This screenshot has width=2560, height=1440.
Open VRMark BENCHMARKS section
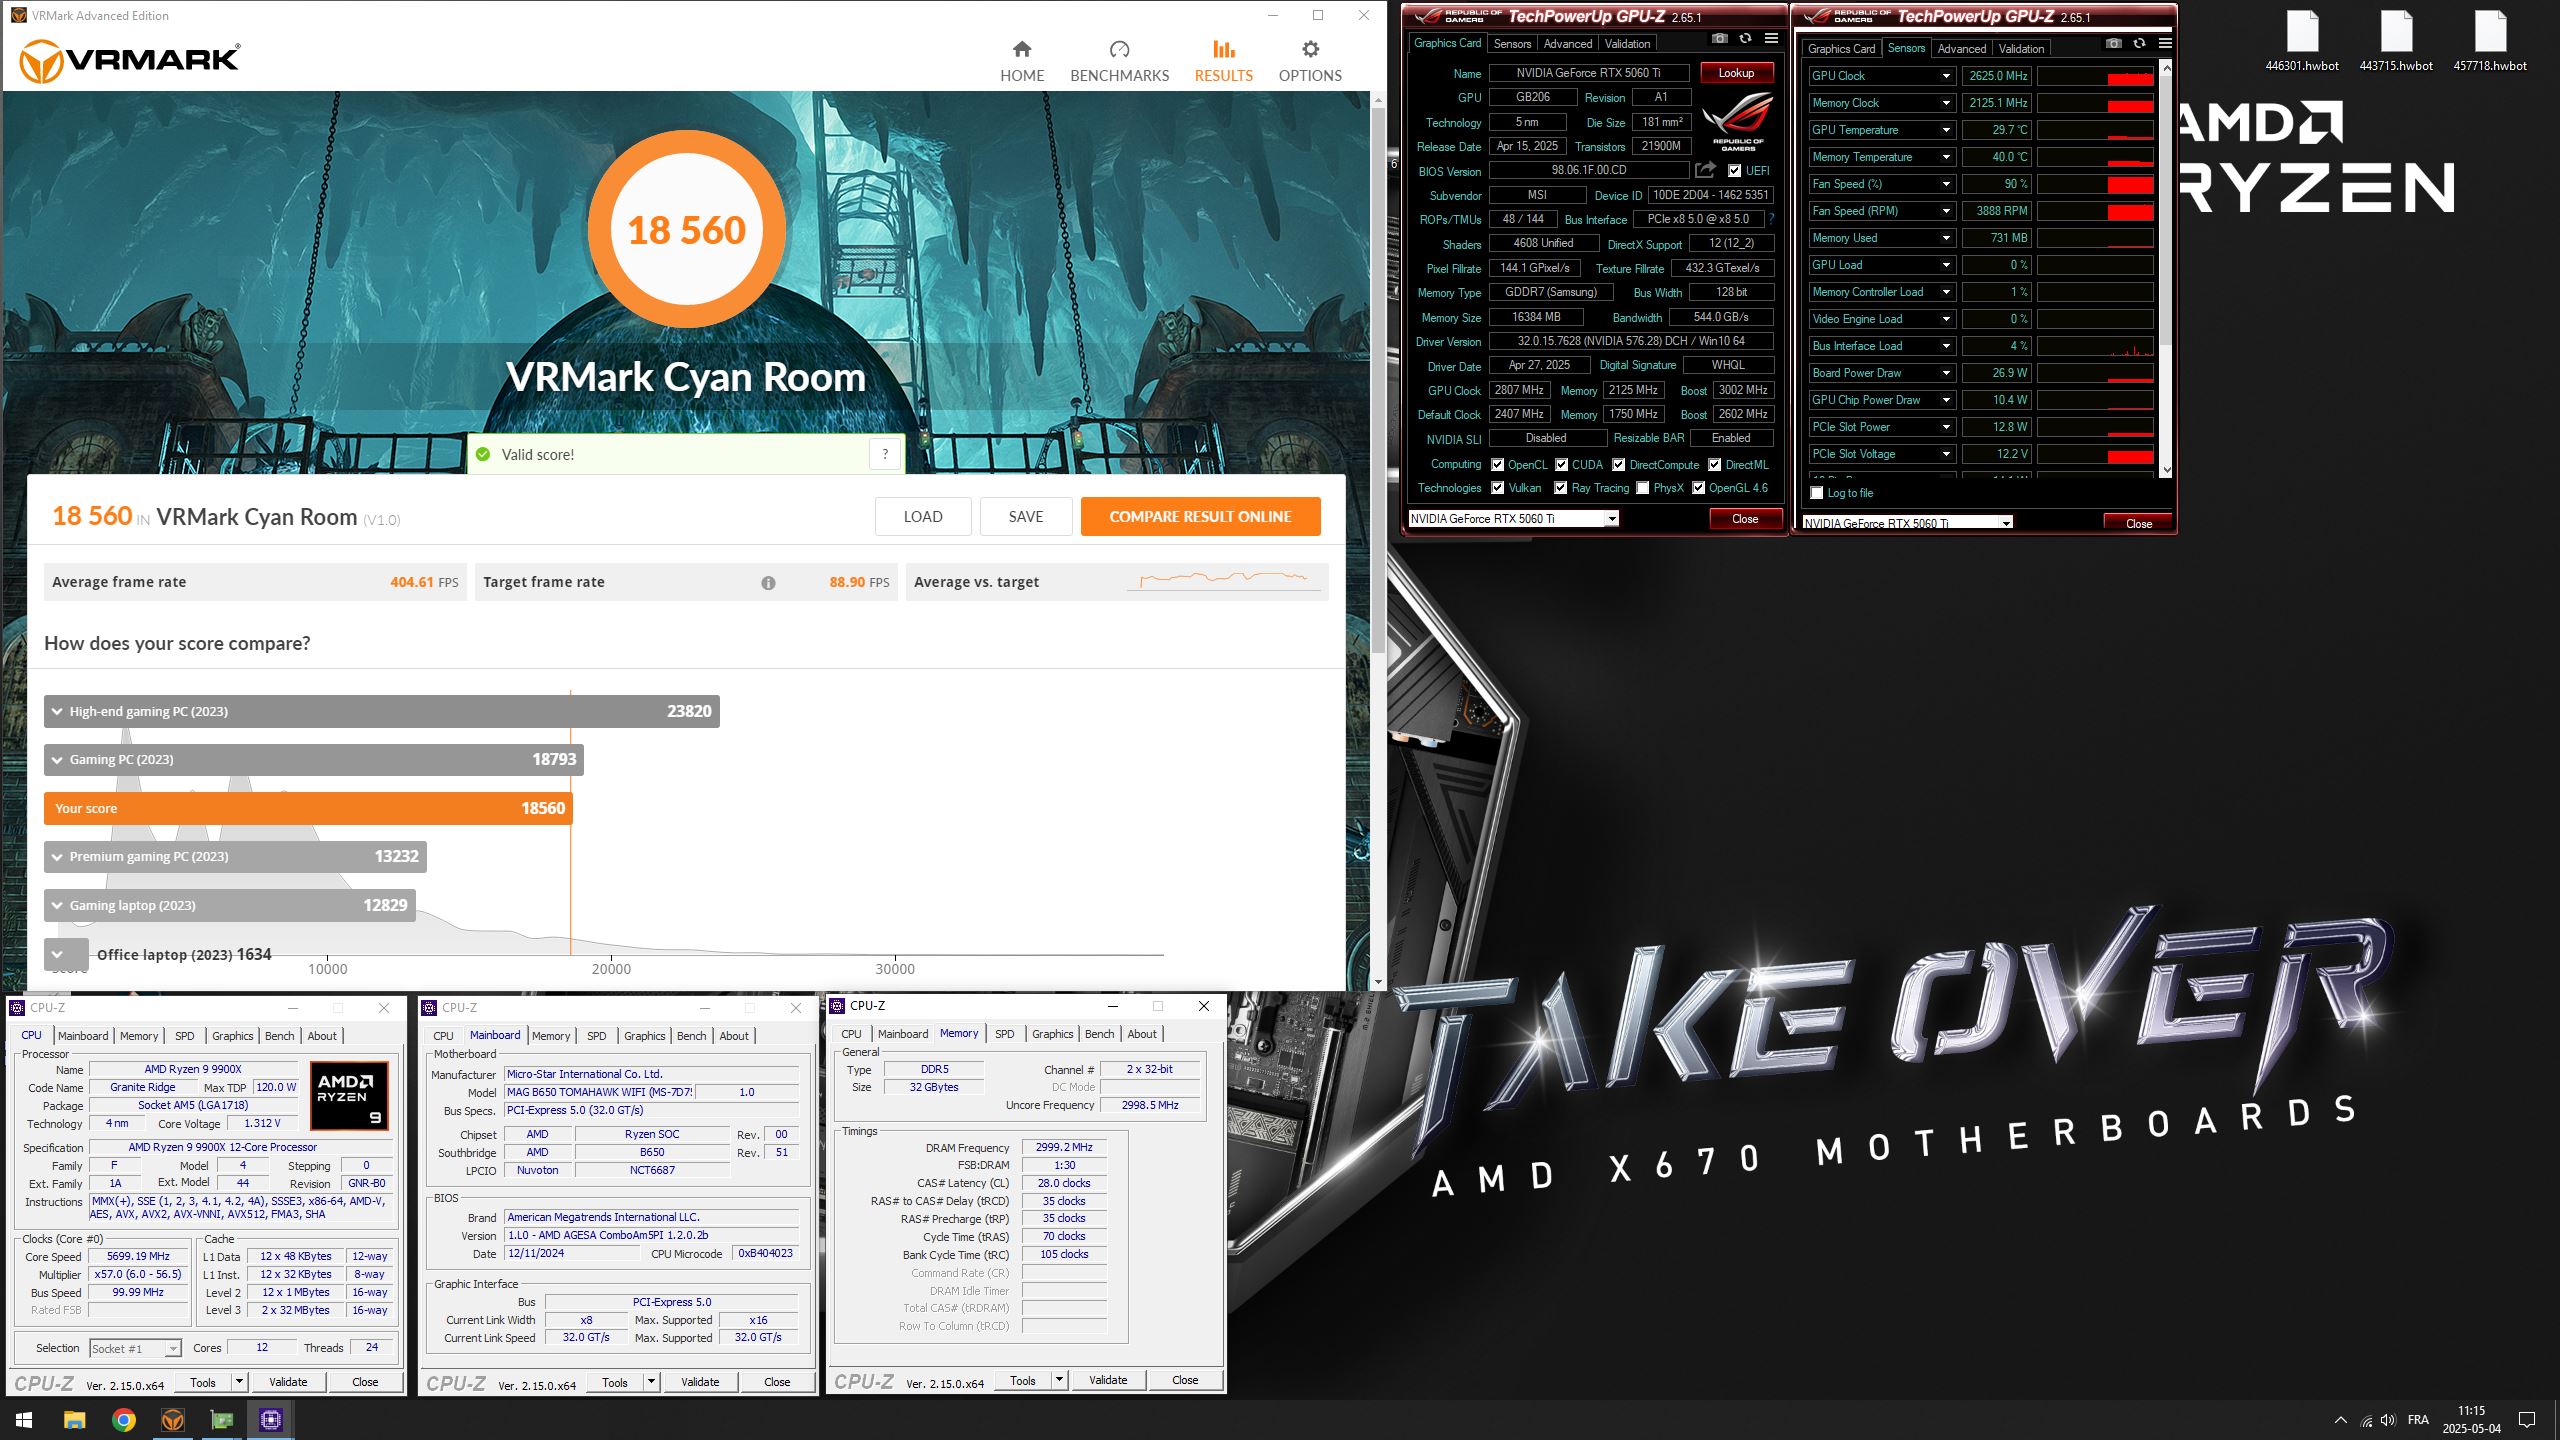(1119, 62)
